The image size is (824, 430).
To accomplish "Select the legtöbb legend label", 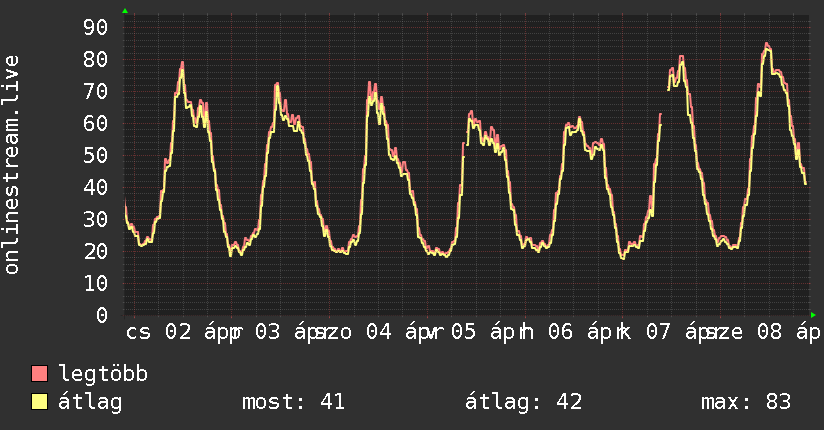I will [x=103, y=373].
